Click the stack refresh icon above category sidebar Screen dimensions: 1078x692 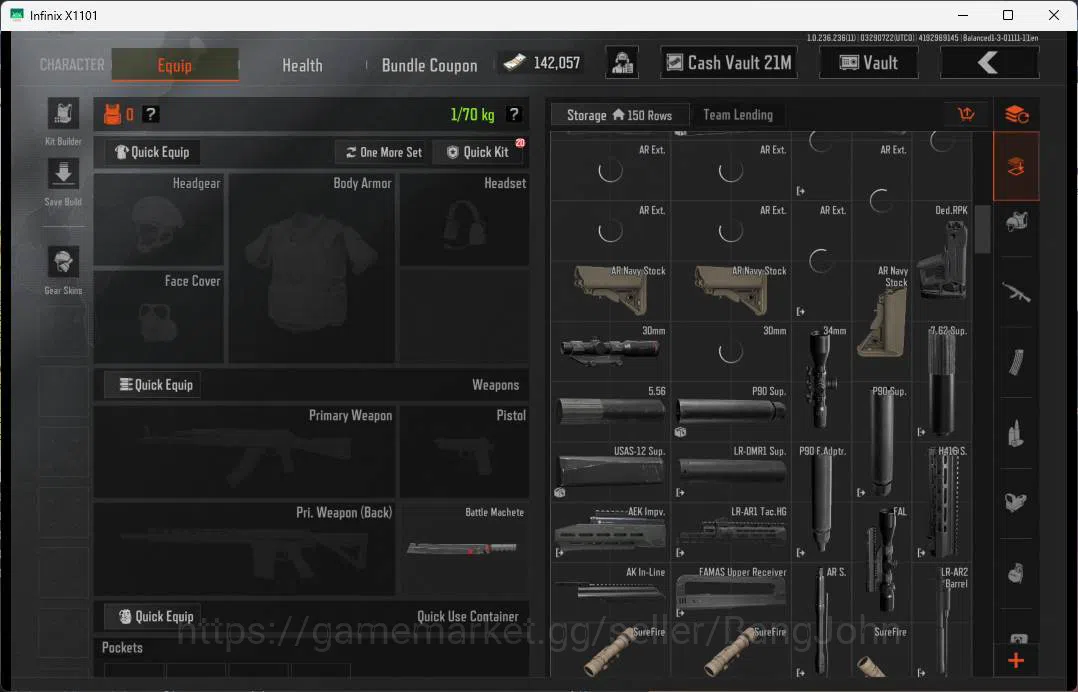tap(1016, 114)
